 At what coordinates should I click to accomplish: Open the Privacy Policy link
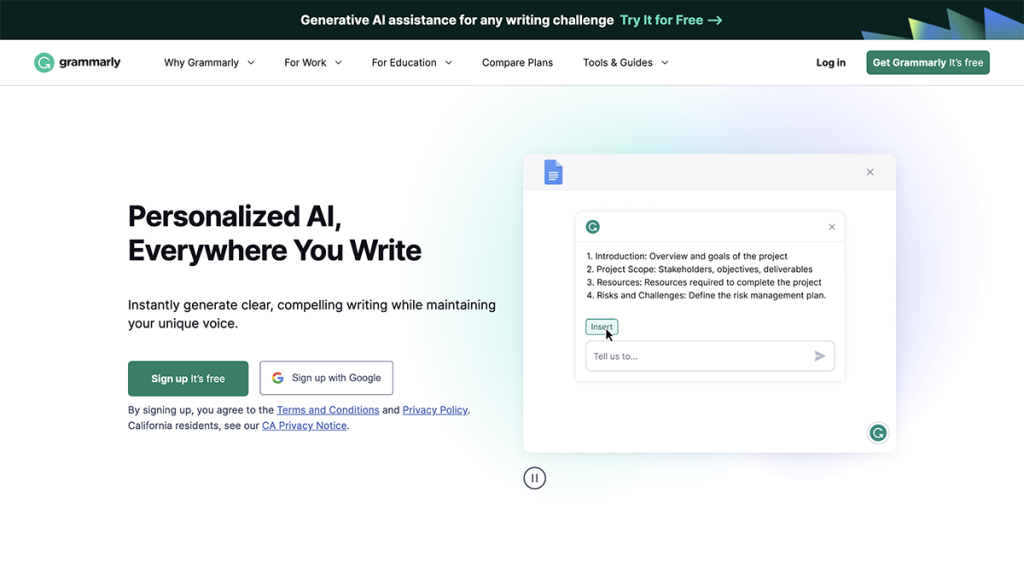click(x=434, y=409)
